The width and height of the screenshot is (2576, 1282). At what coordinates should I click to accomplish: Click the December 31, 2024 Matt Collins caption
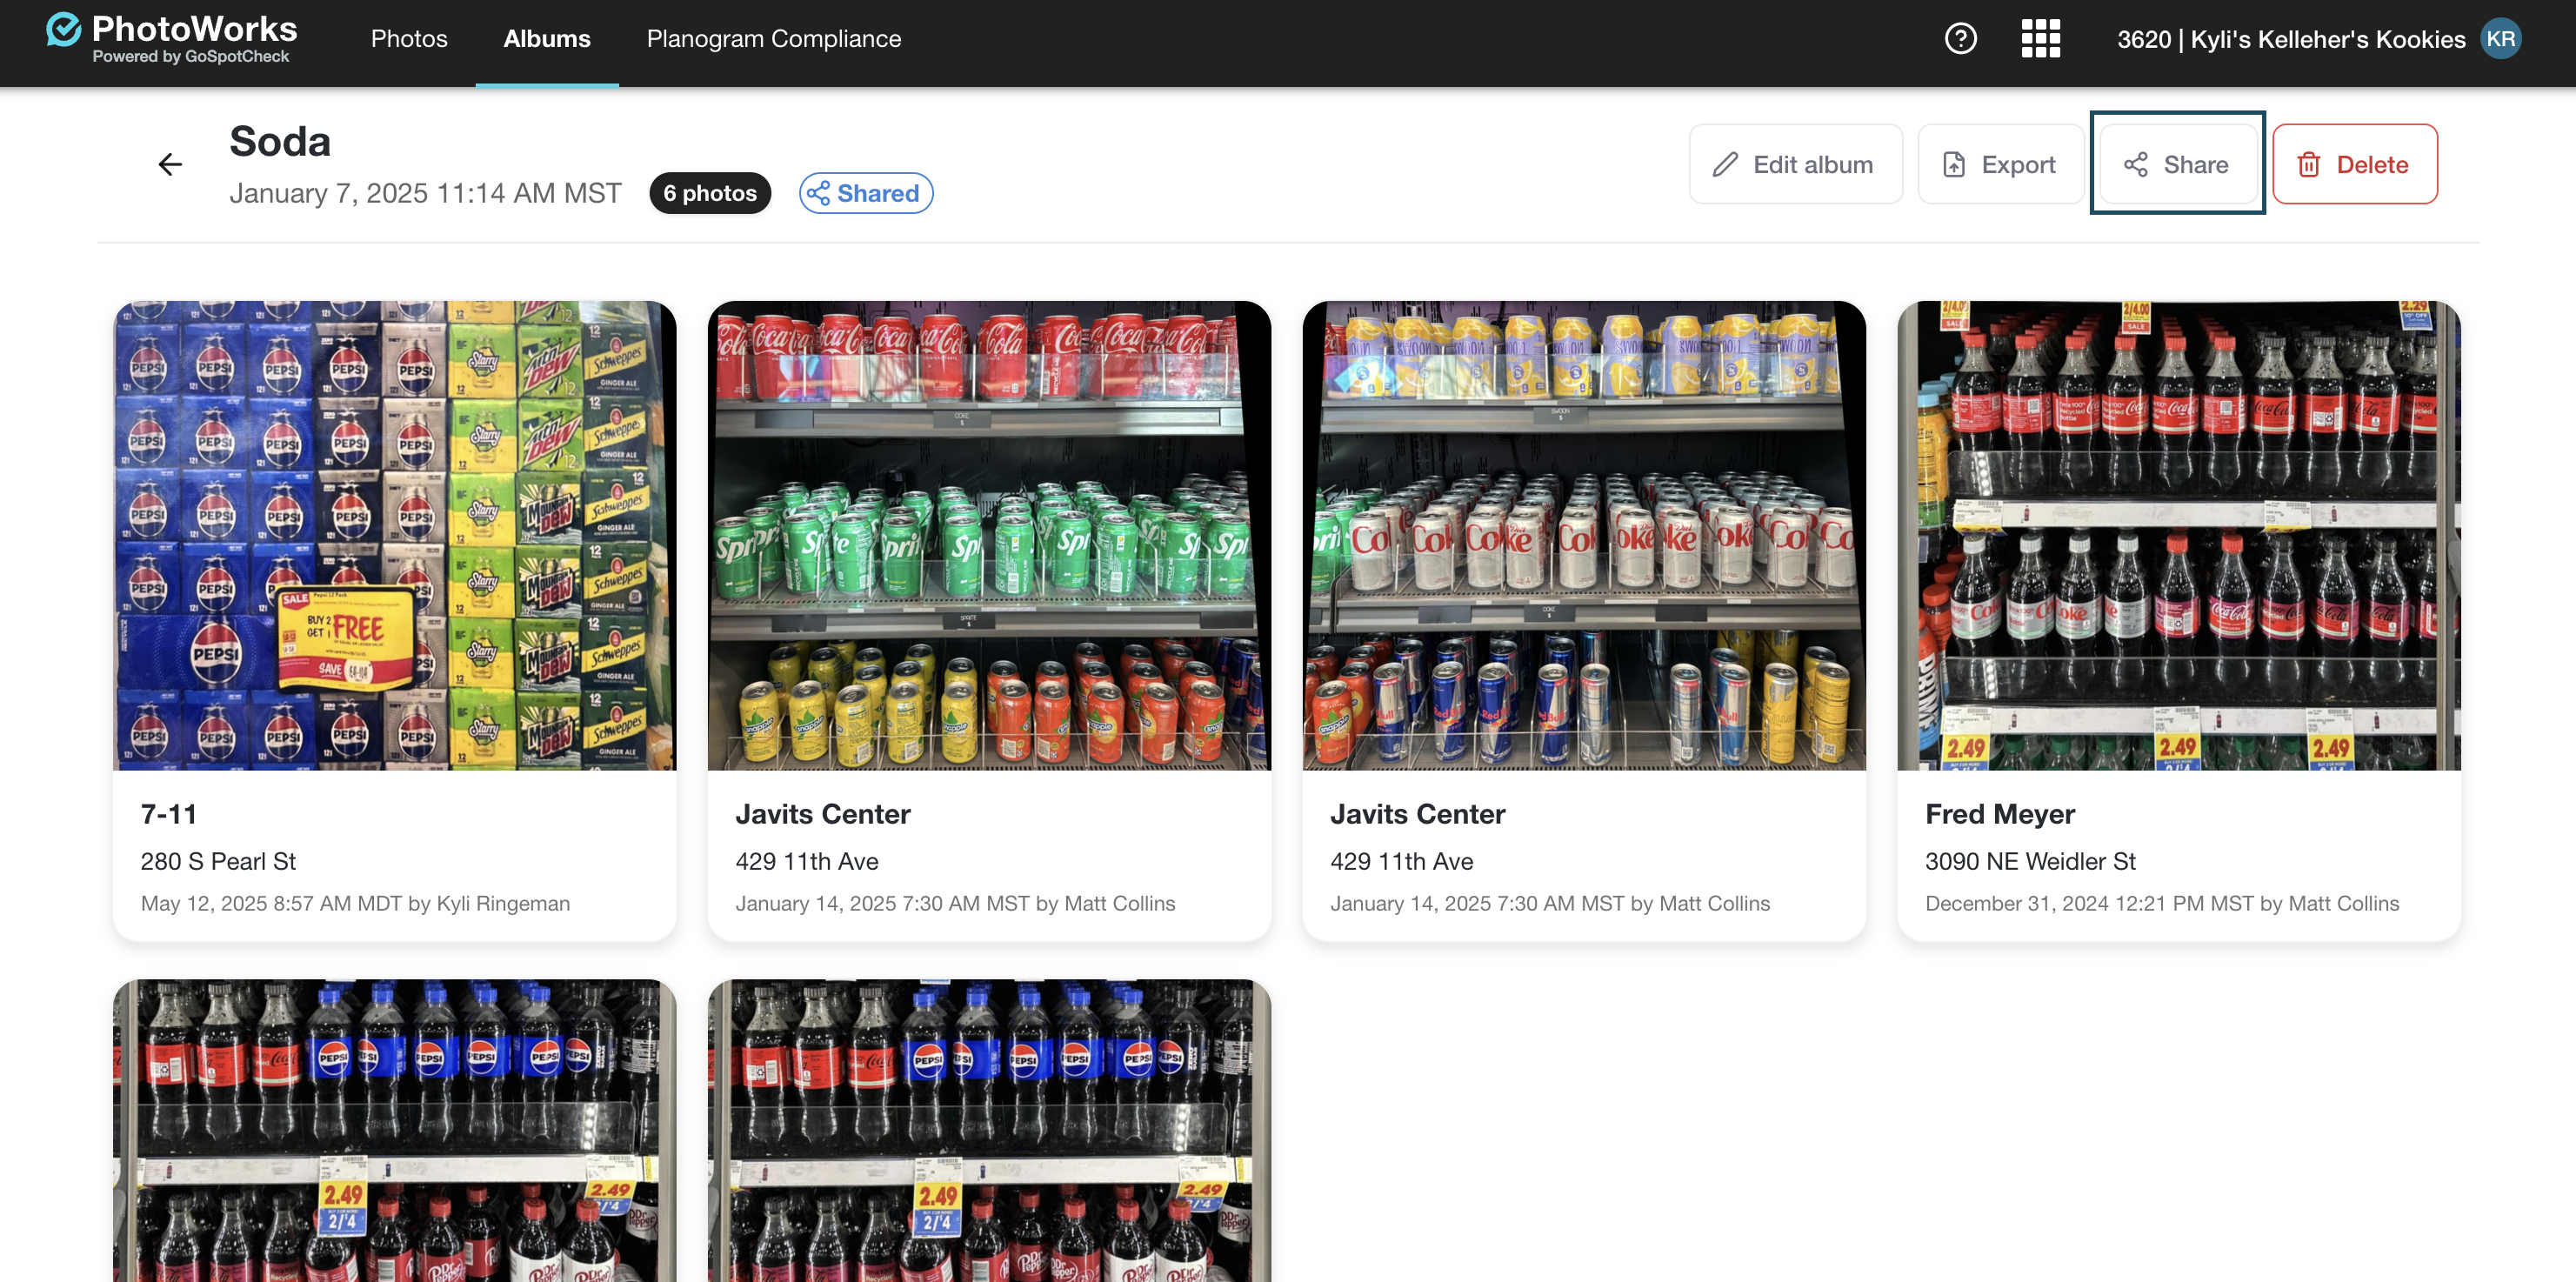(x=2162, y=903)
